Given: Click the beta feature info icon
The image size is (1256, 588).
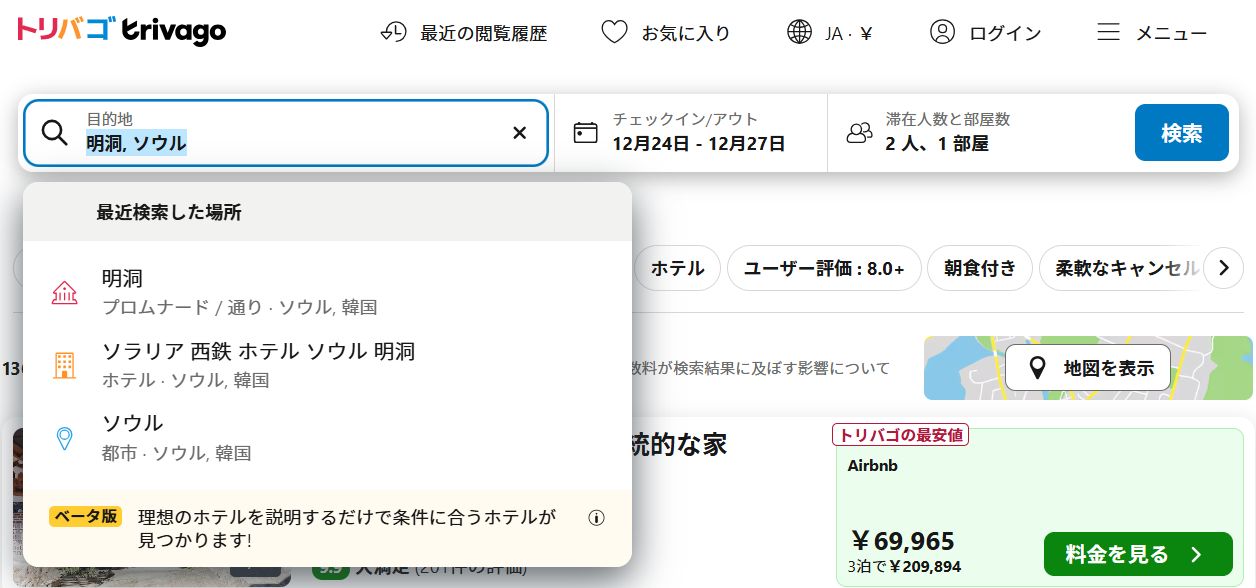Looking at the screenshot, I should tap(597, 518).
